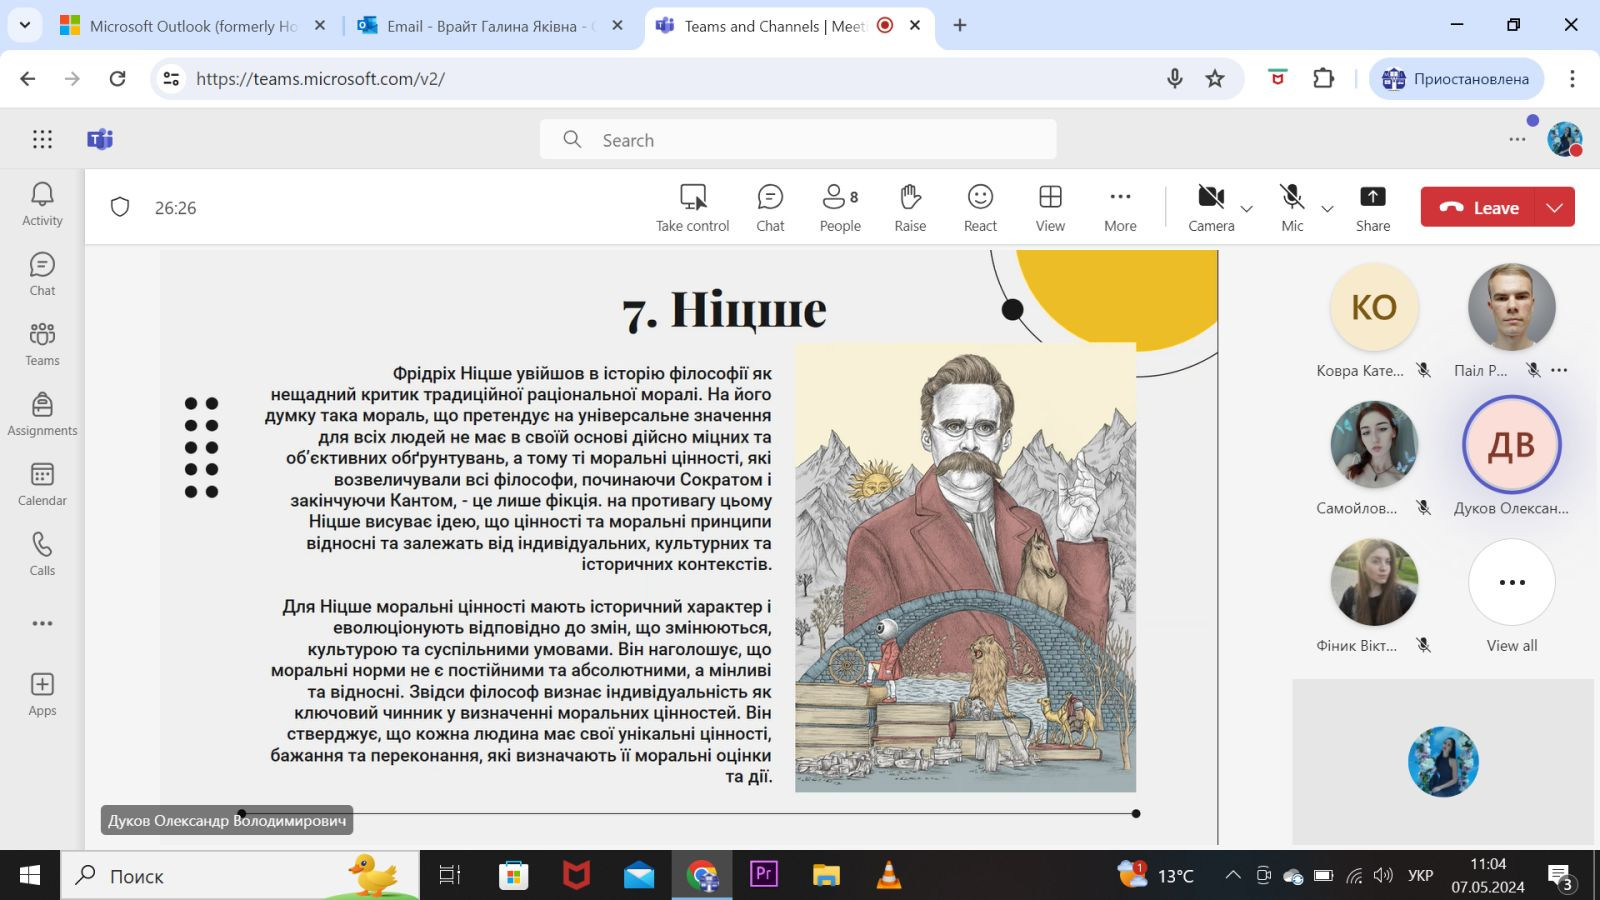Image resolution: width=1600 pixels, height=900 pixels.
Task: Leave the meeting with red Leave button
Action: point(1480,207)
